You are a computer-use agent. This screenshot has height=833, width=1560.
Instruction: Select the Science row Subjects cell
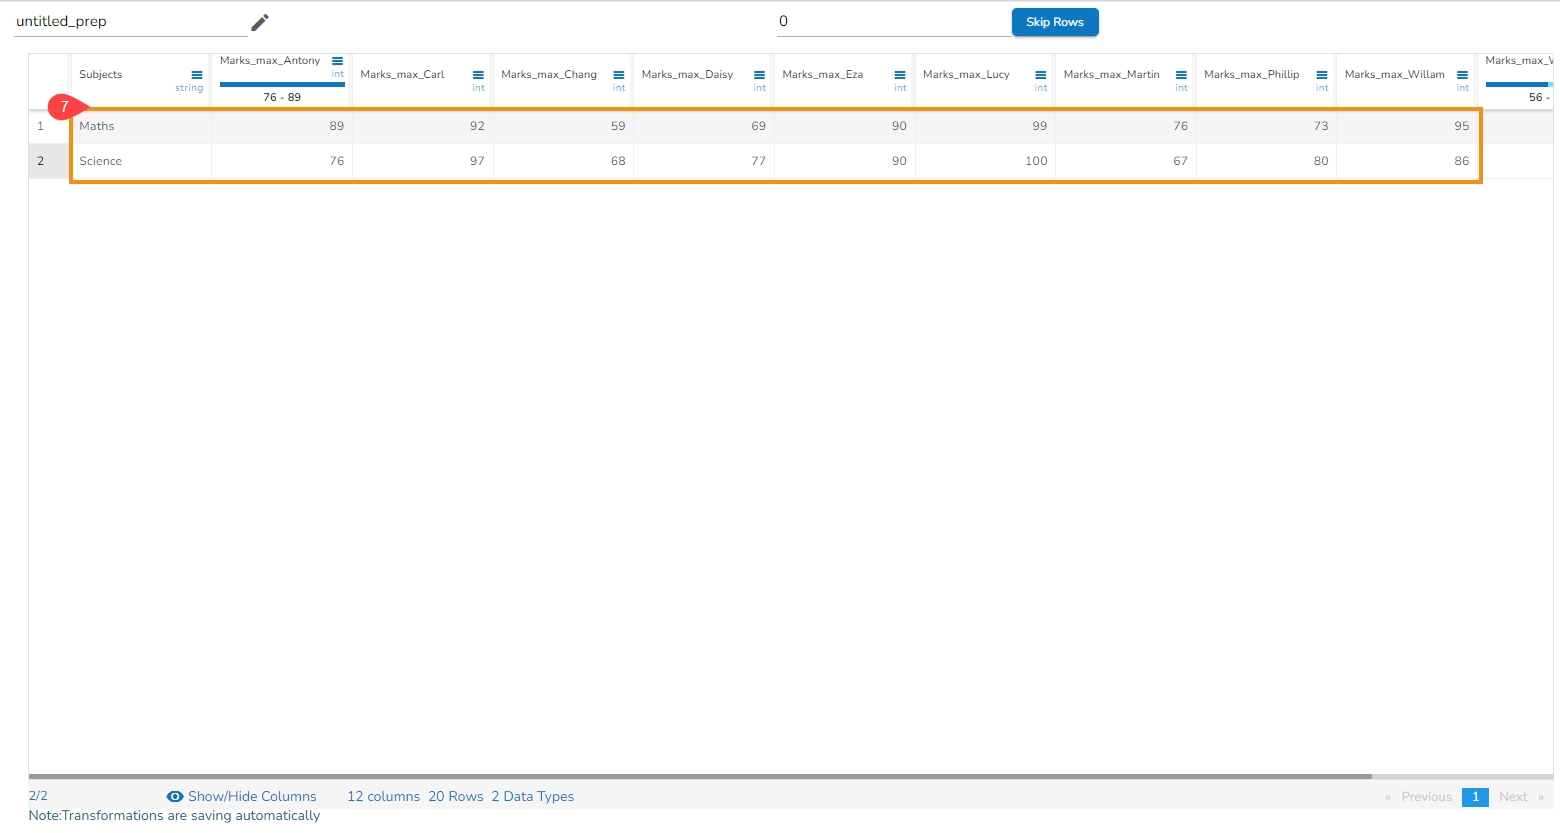(x=140, y=161)
